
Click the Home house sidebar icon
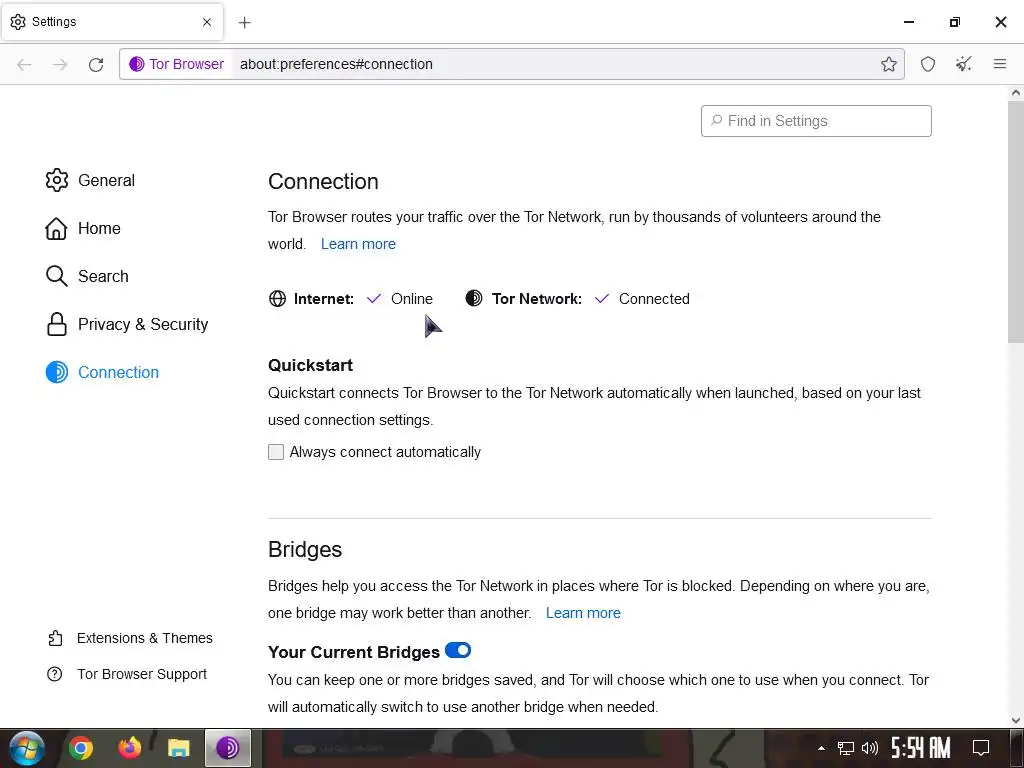(x=56, y=229)
